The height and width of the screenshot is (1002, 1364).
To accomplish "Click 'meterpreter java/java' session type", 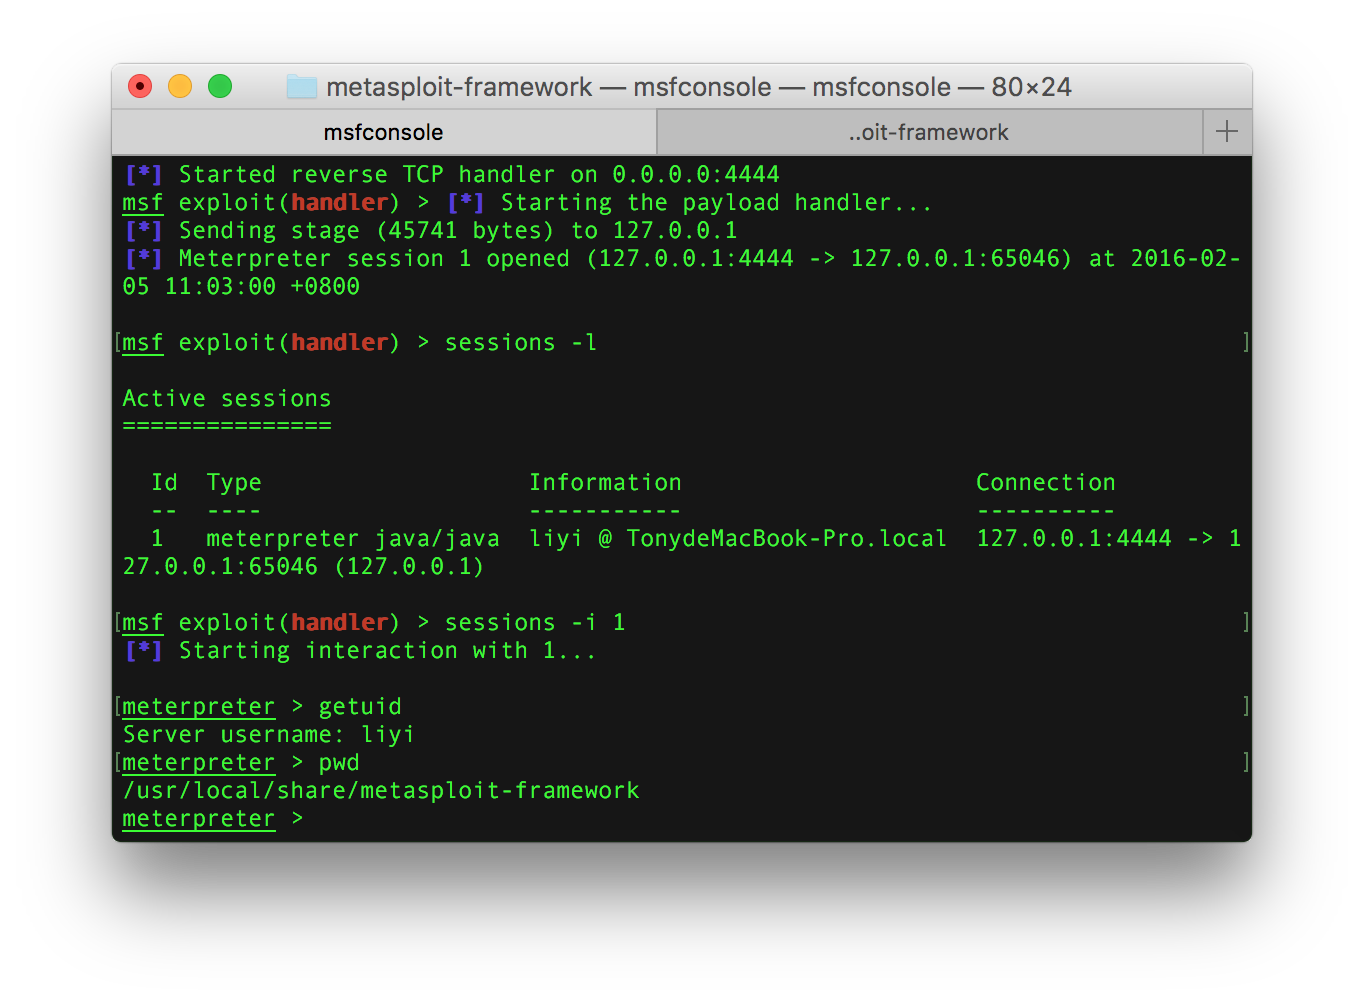I will [x=353, y=538].
